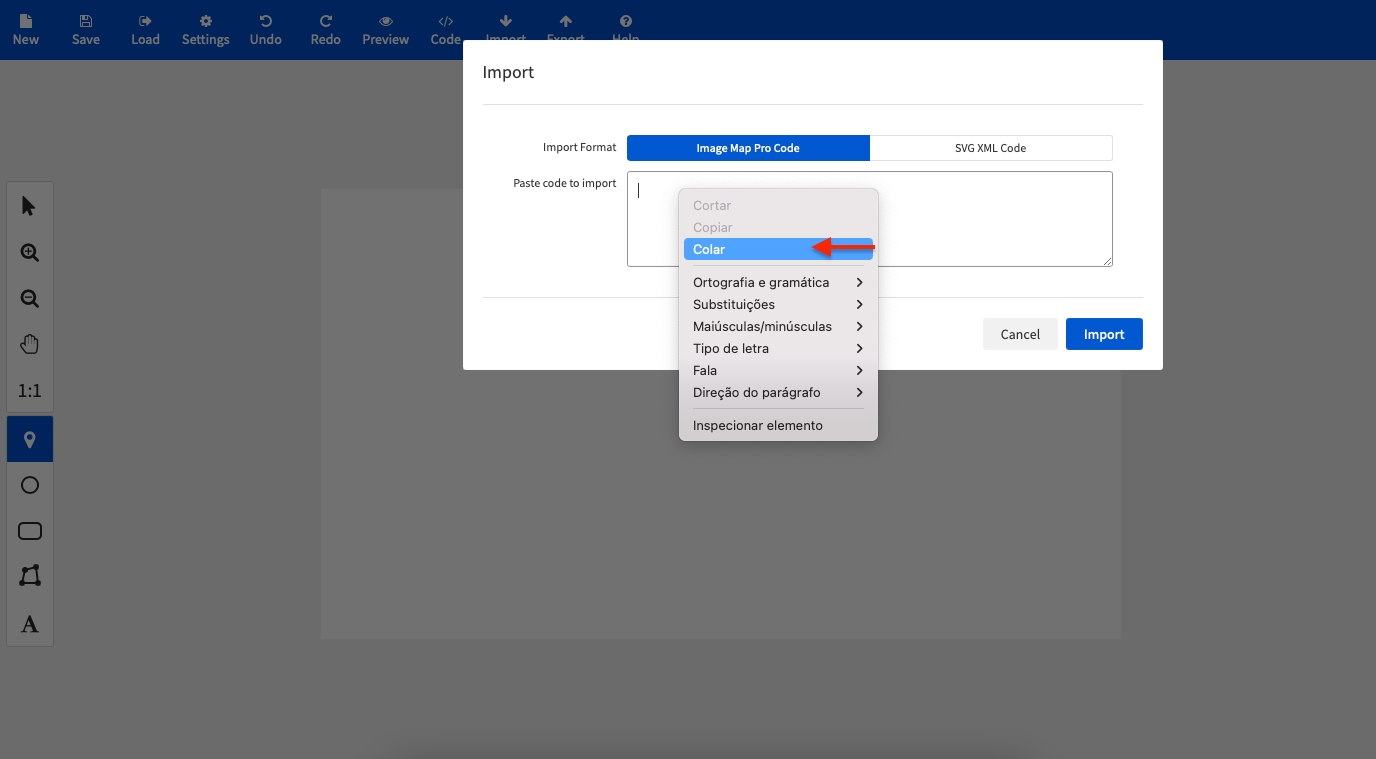
Task: Open Maiúsculas/minúsculas submenu
Action: coord(778,326)
